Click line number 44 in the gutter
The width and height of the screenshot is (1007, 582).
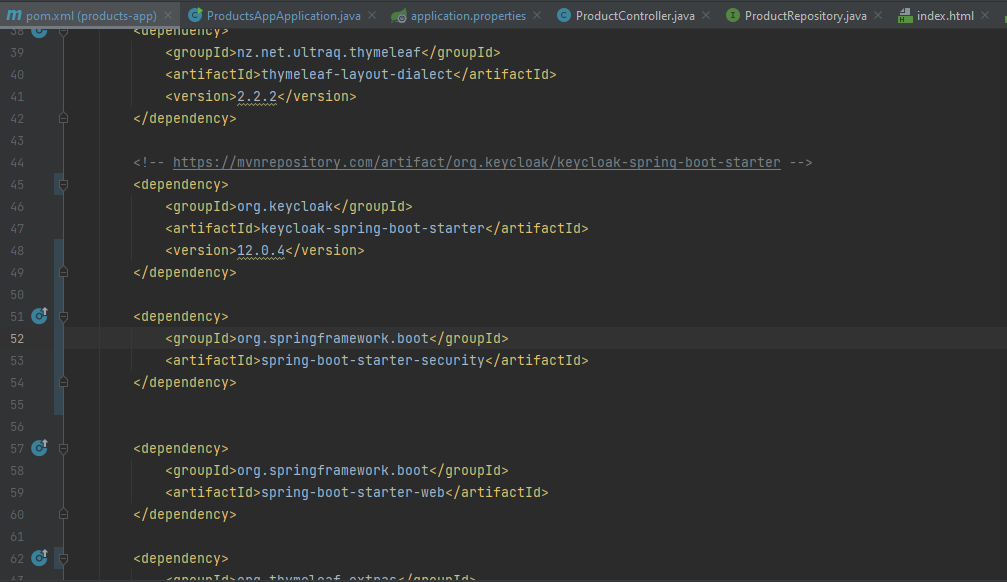17,163
